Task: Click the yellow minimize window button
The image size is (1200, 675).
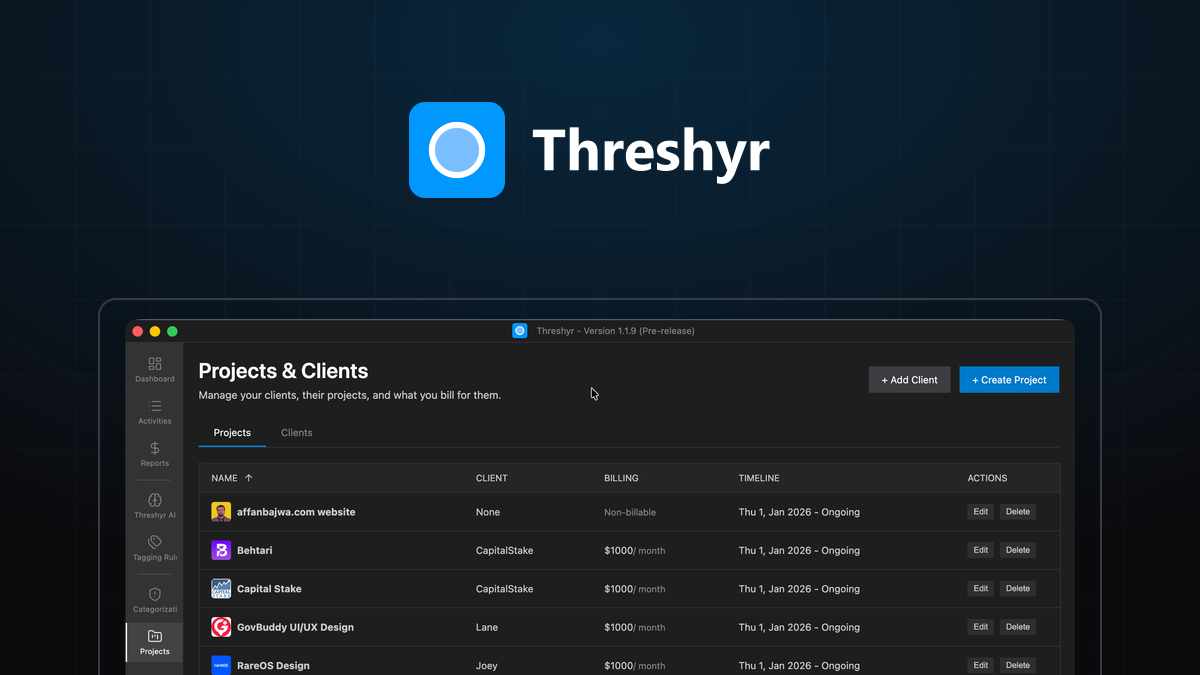Action: click(155, 331)
